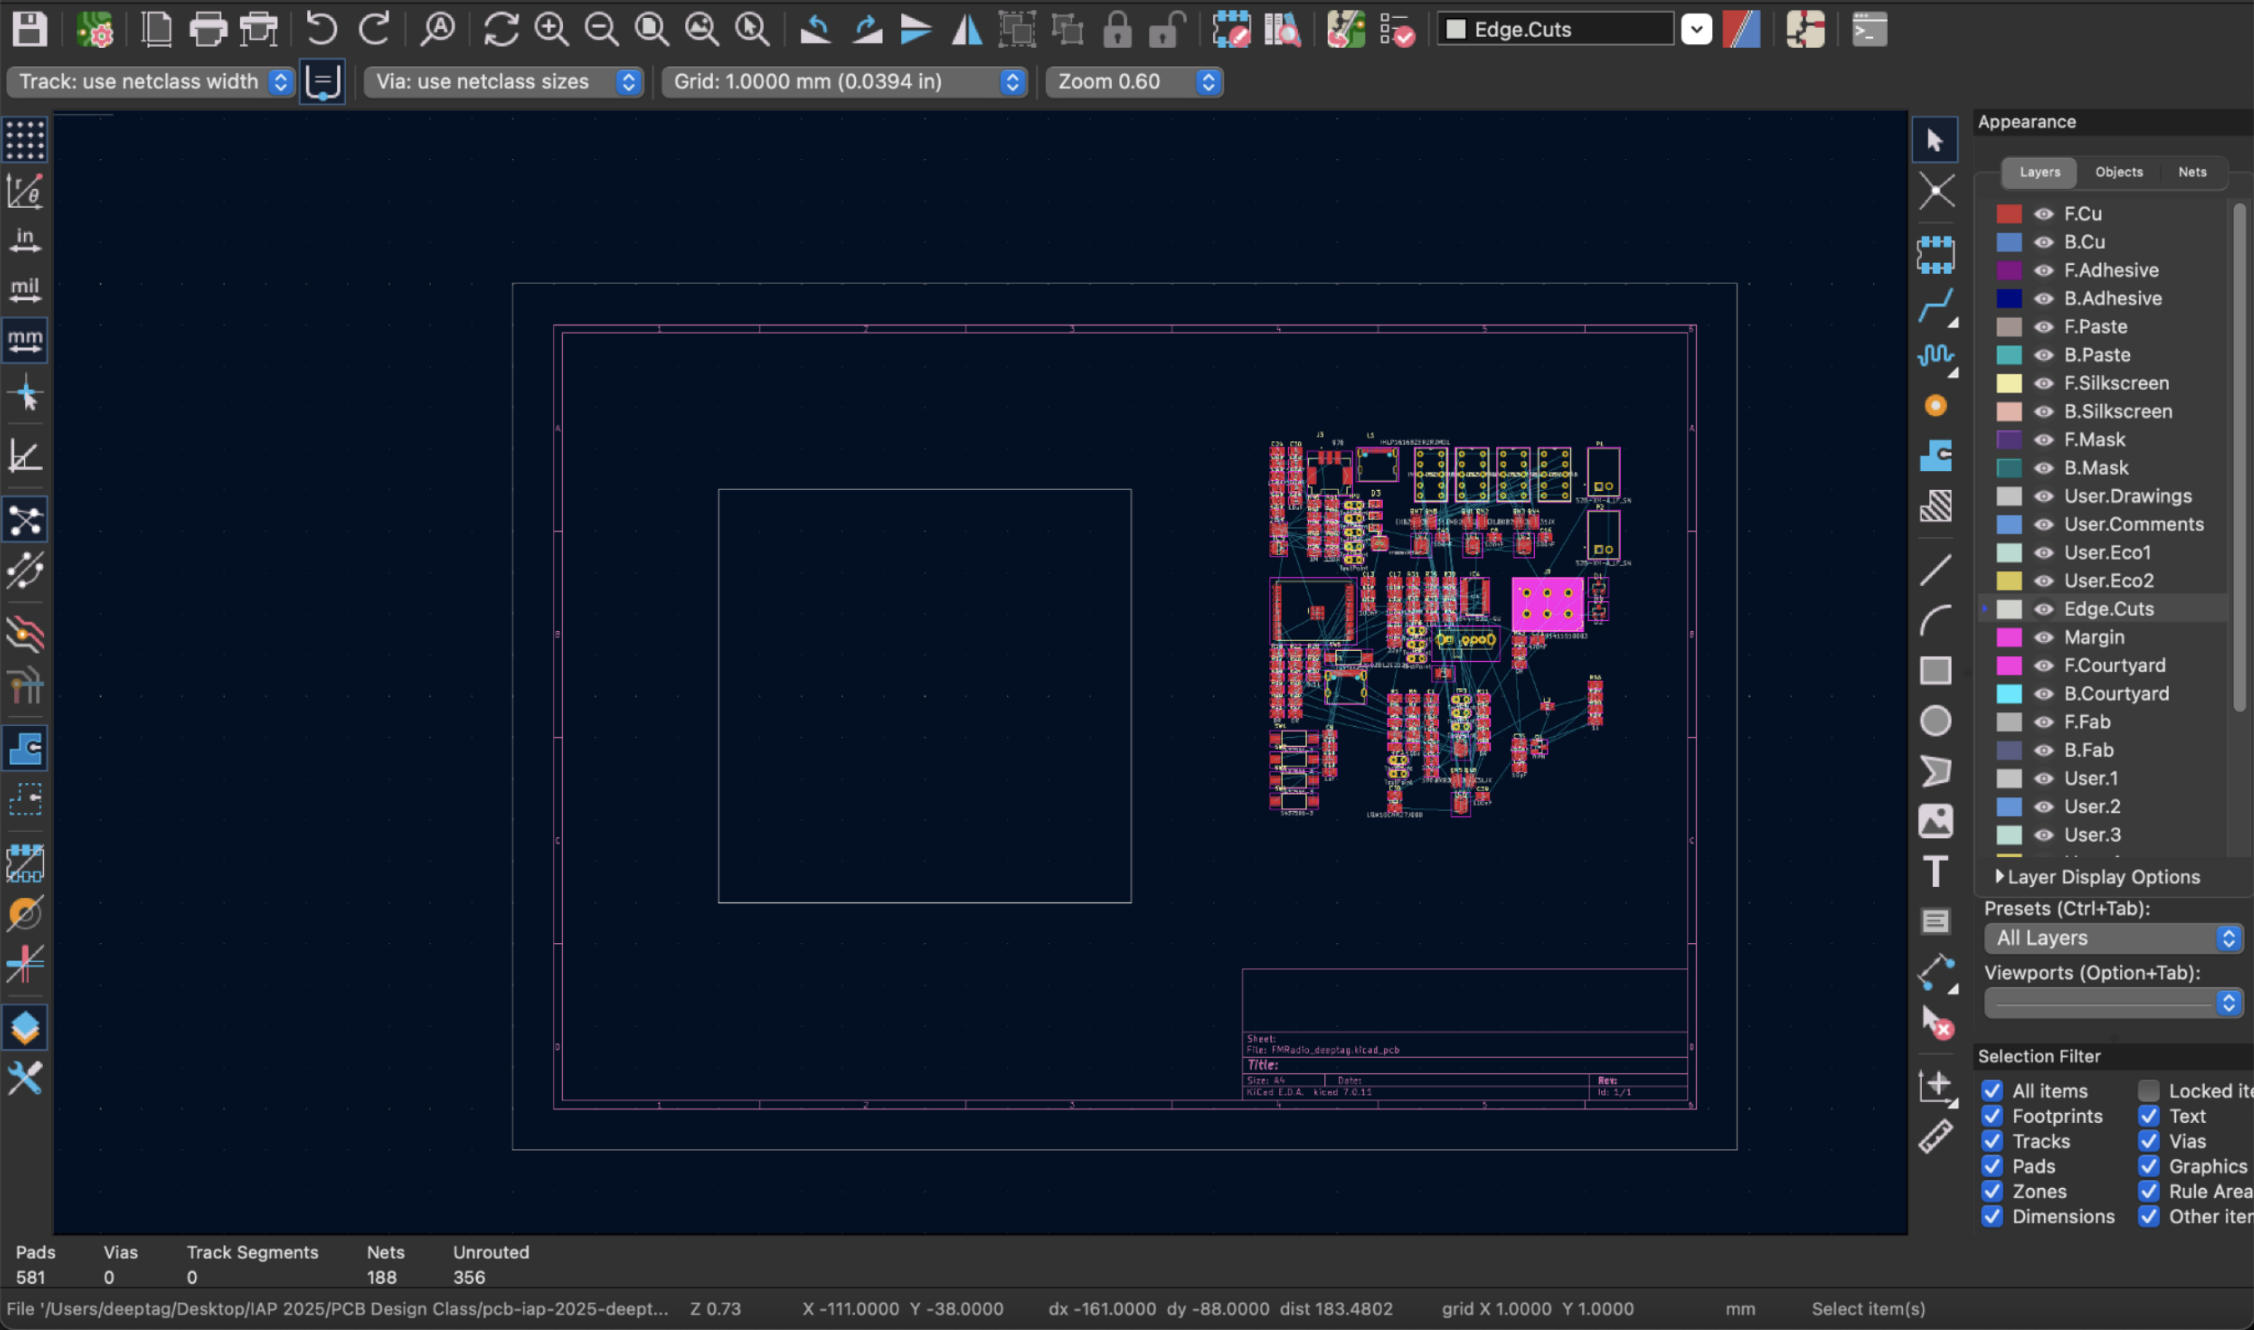Toggle visibility of F.Cu layer
Image resolution: width=2254 pixels, height=1330 pixels.
[2043, 212]
